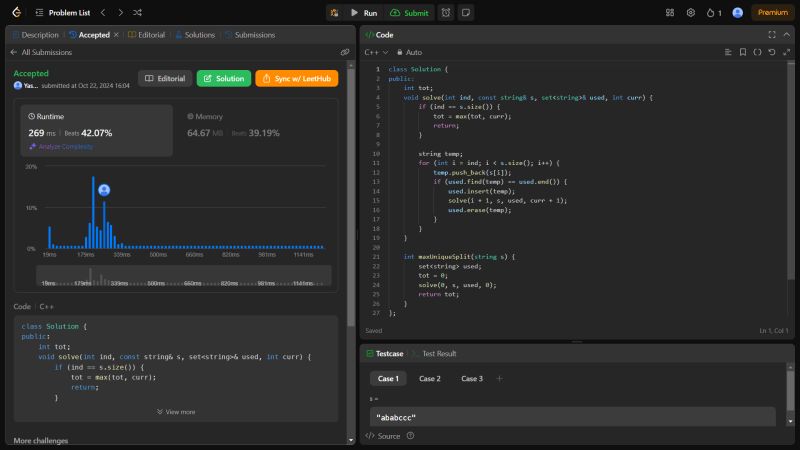The width and height of the screenshot is (800, 450).
Task: Copy submission link icon
Action: coord(345,52)
